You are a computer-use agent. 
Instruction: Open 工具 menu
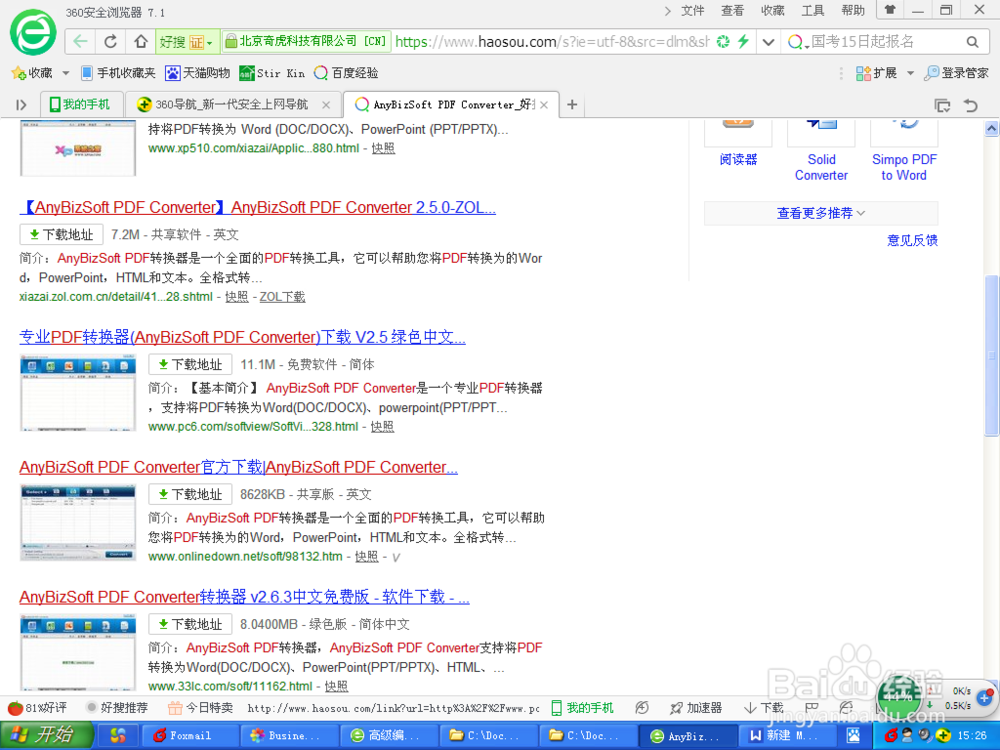(812, 10)
